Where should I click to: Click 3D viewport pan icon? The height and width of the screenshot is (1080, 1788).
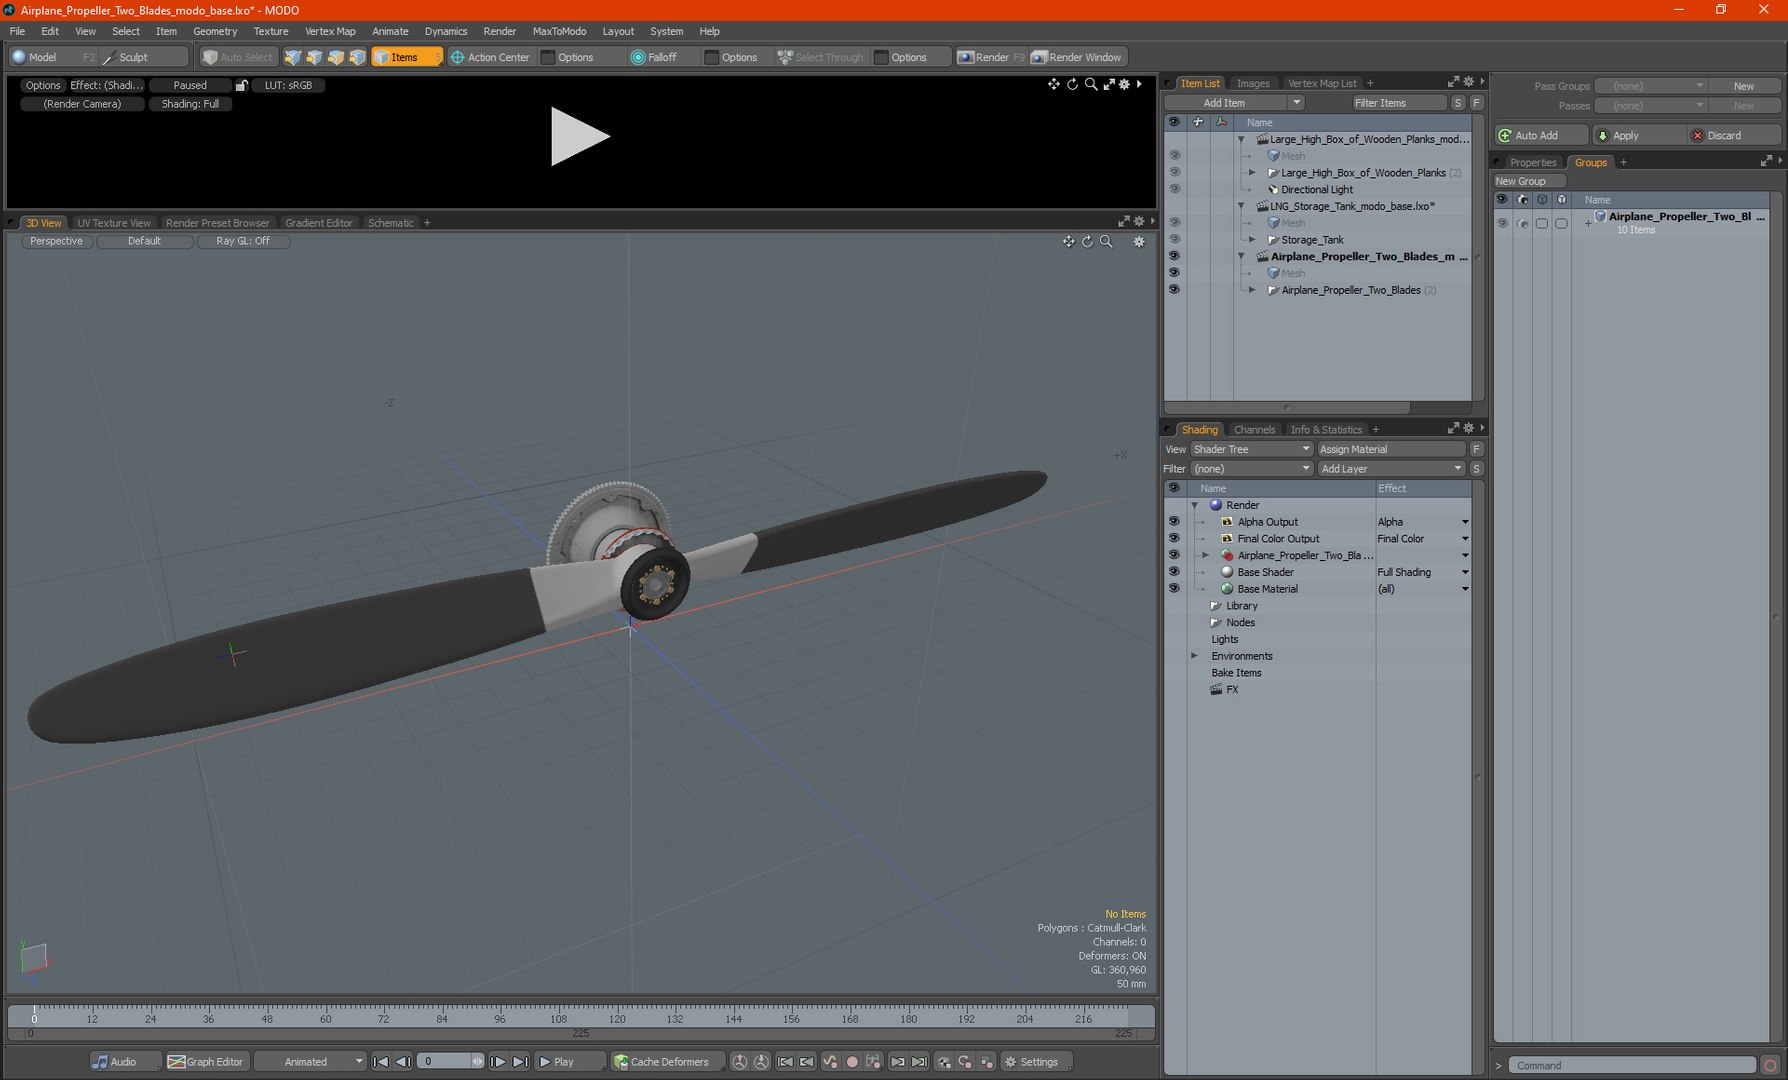click(1069, 241)
